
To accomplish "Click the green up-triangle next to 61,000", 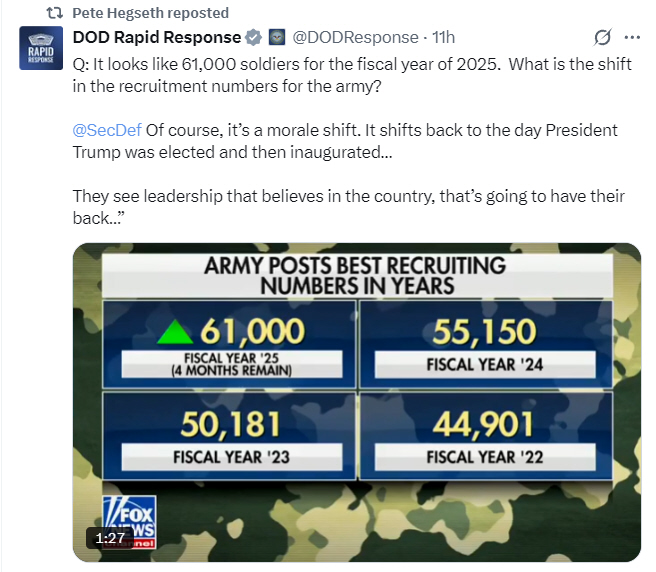I will pyautogui.click(x=175, y=332).
